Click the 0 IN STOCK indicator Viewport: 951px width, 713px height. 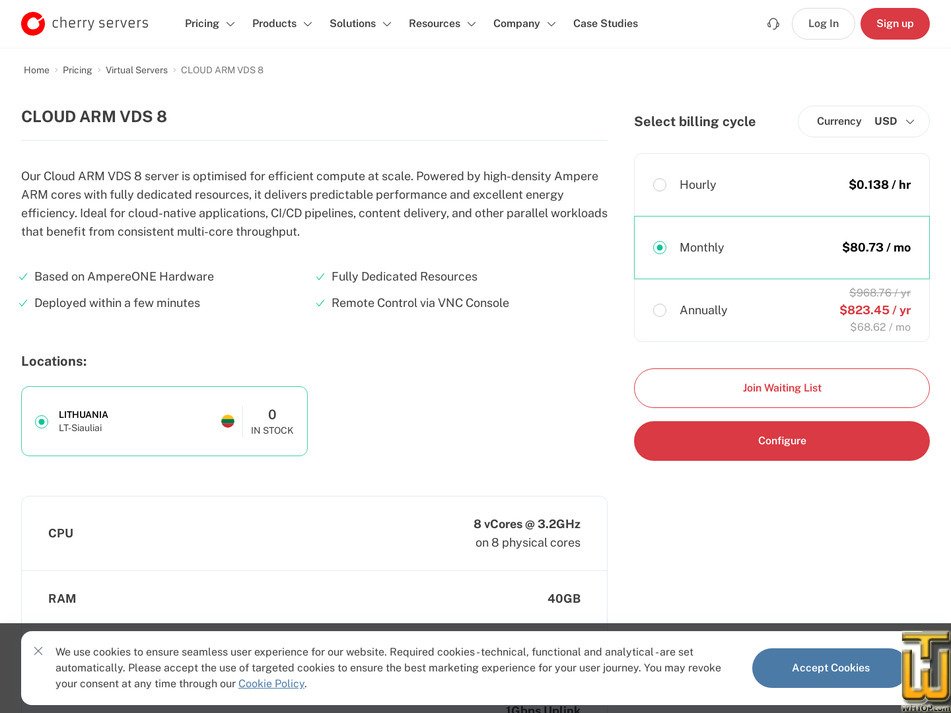(272, 421)
